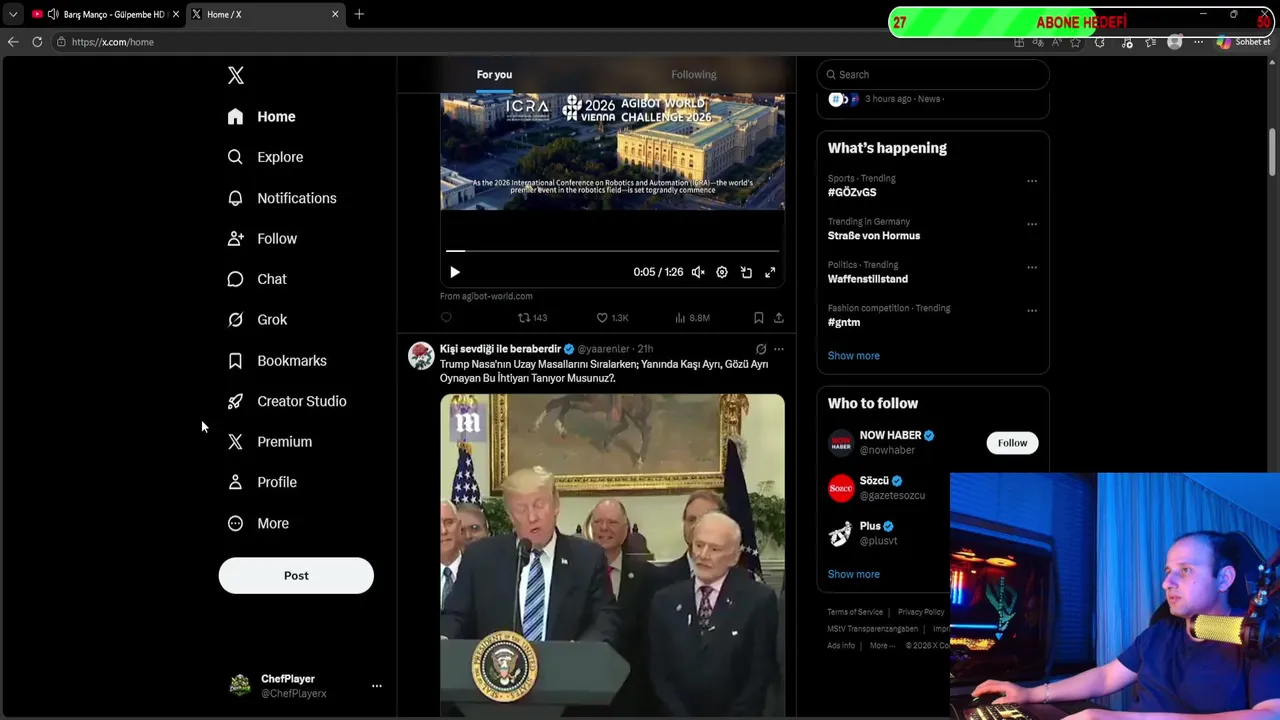Viewport: 1280px width, 720px height.
Task: Follow the agibot-world.com source link
Action: [486, 296]
